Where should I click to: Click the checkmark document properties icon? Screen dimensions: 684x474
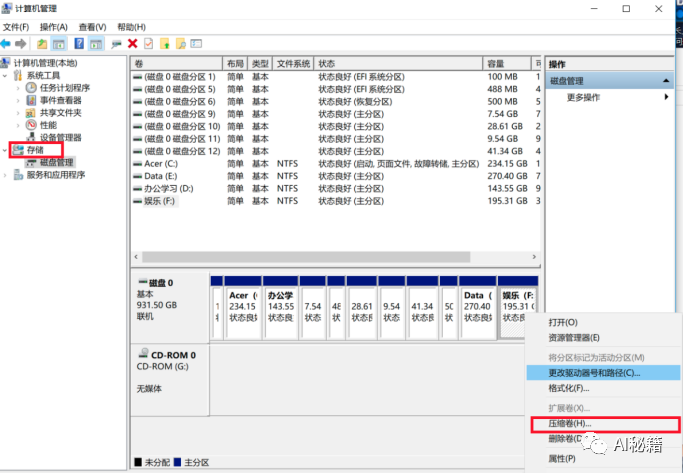149,44
